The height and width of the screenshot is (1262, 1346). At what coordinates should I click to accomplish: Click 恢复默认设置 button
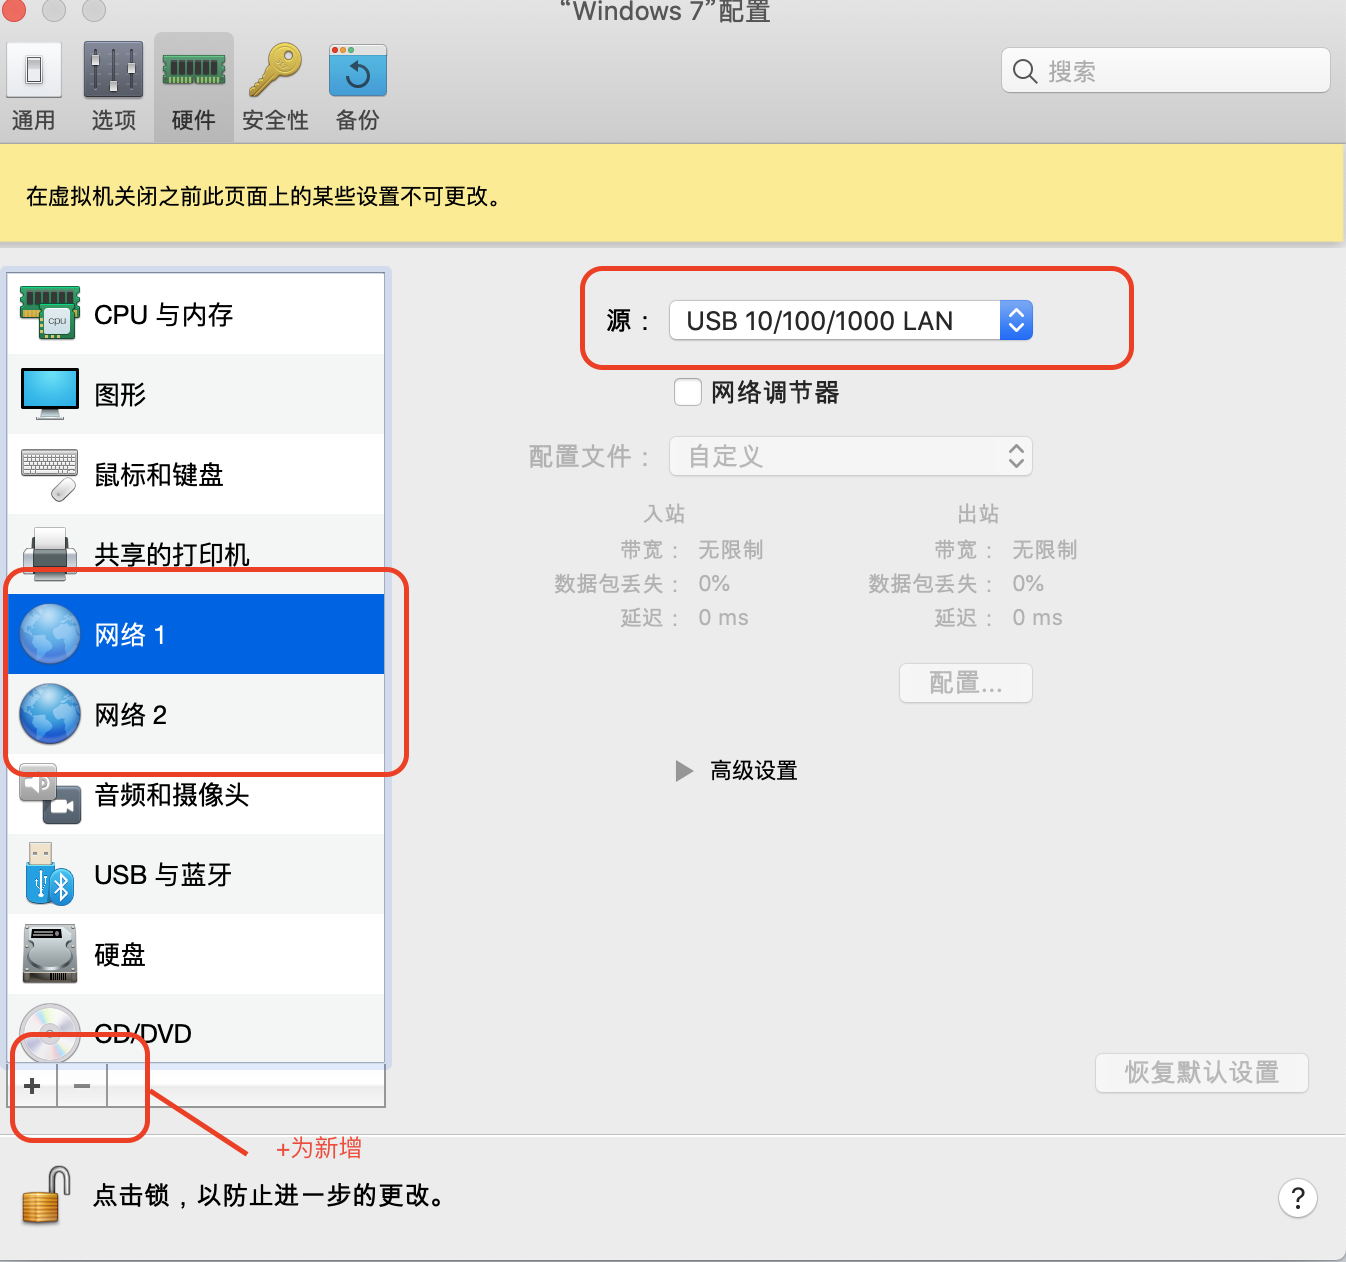1202,1072
